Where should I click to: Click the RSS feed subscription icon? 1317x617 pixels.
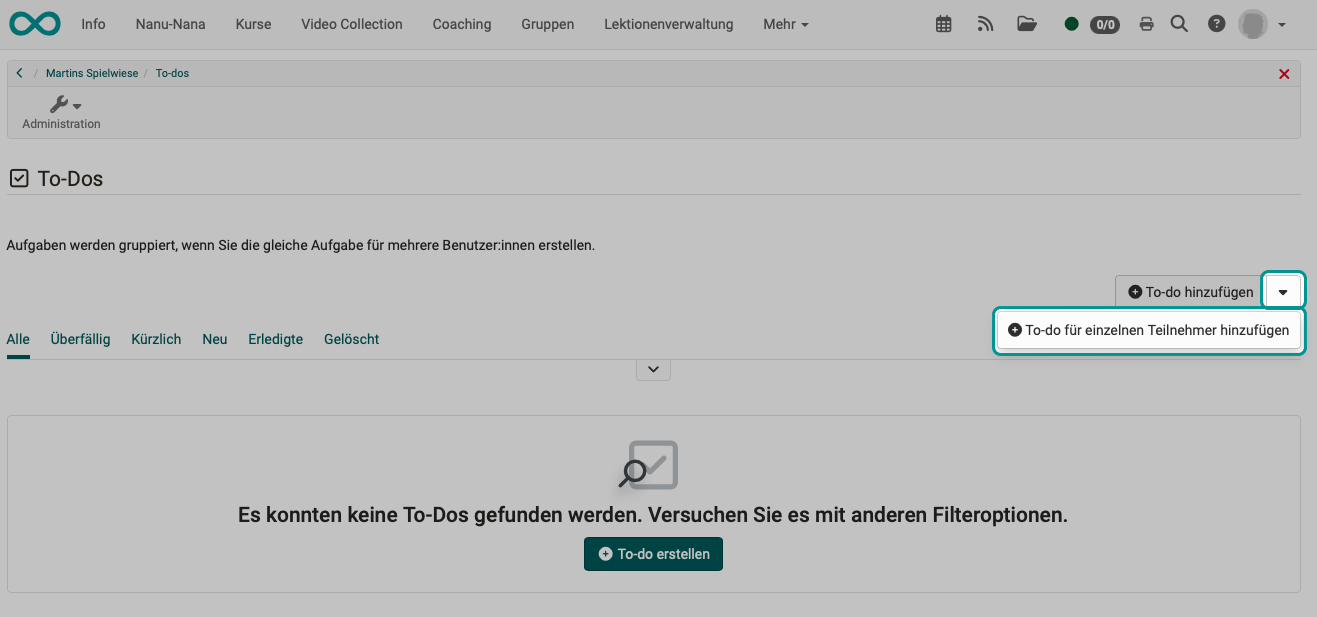click(985, 24)
